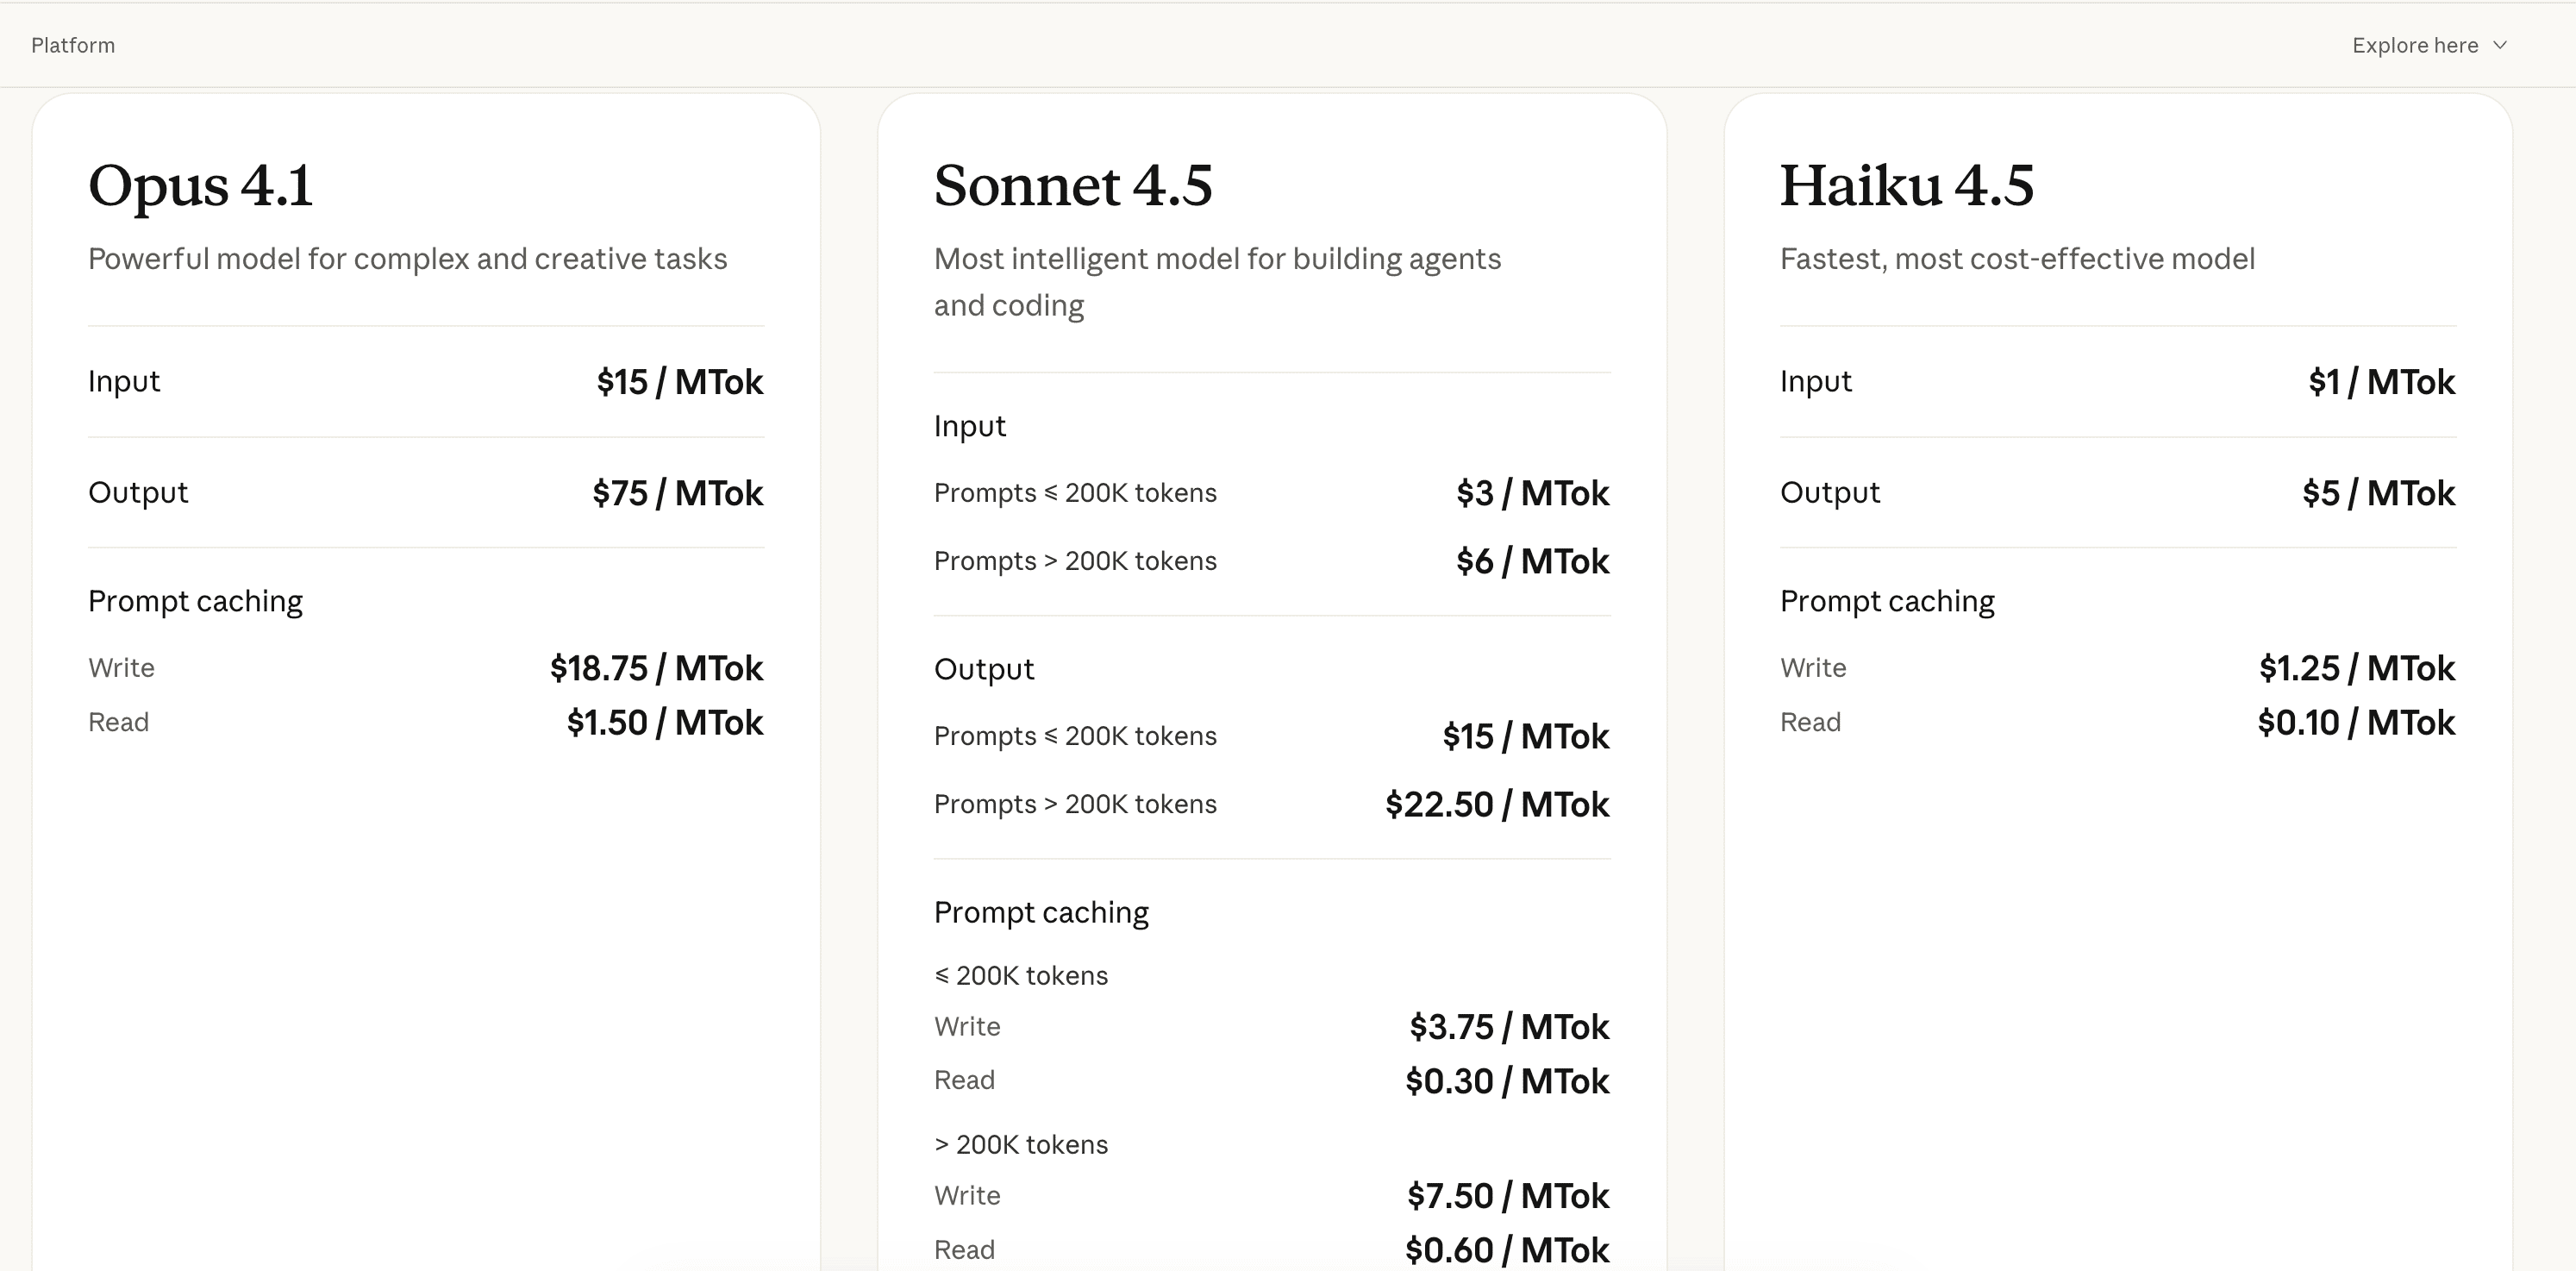
Task: Select the Opus 4.1 $75 / MTok output price
Action: (x=677, y=493)
